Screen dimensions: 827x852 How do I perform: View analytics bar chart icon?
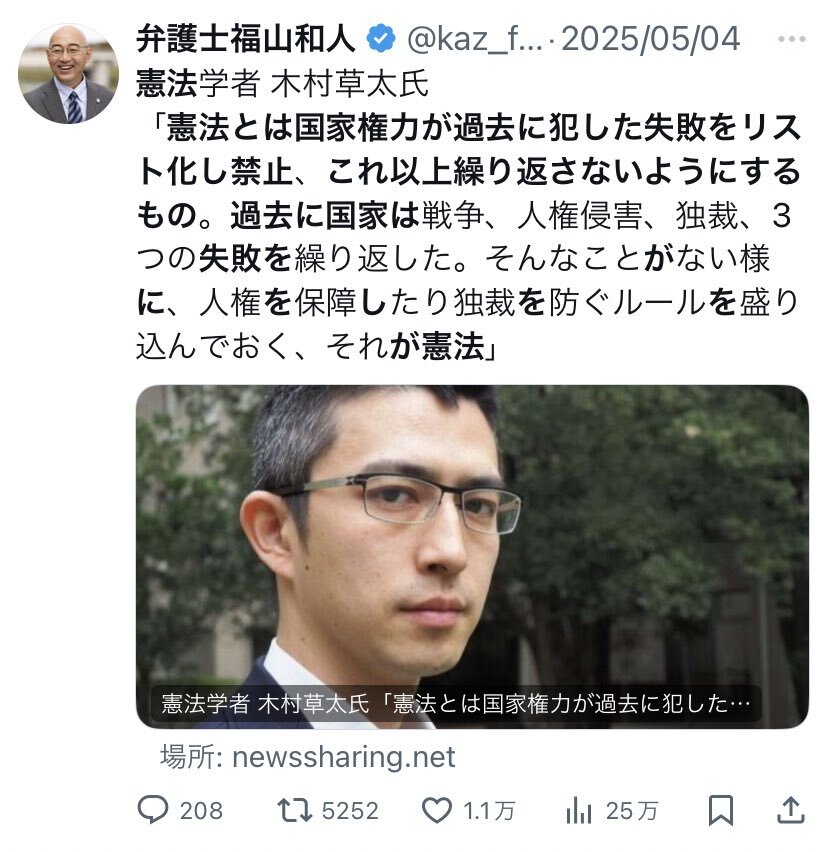pyautogui.click(x=579, y=810)
